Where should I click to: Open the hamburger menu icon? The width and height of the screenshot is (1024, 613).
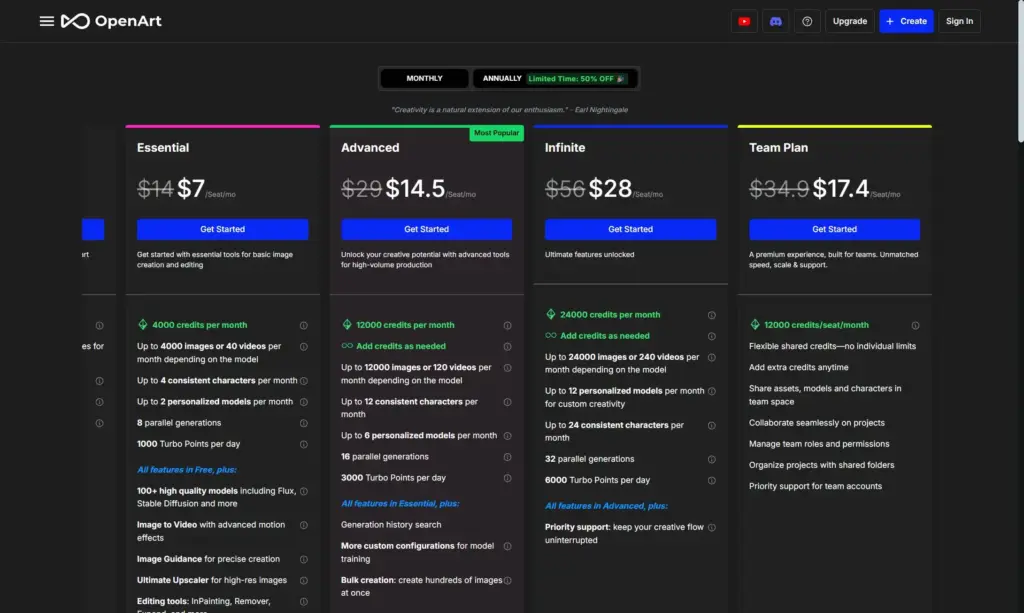[x=46, y=21]
